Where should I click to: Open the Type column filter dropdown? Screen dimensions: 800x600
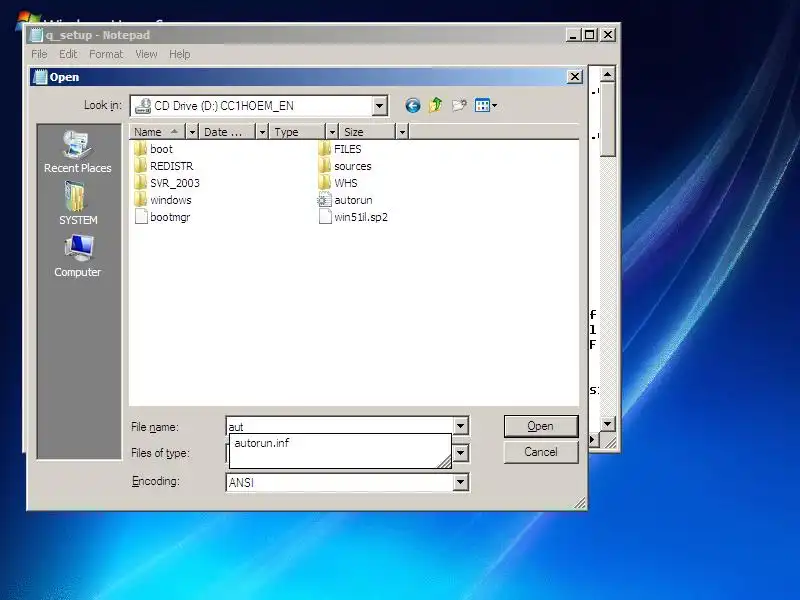tap(332, 132)
